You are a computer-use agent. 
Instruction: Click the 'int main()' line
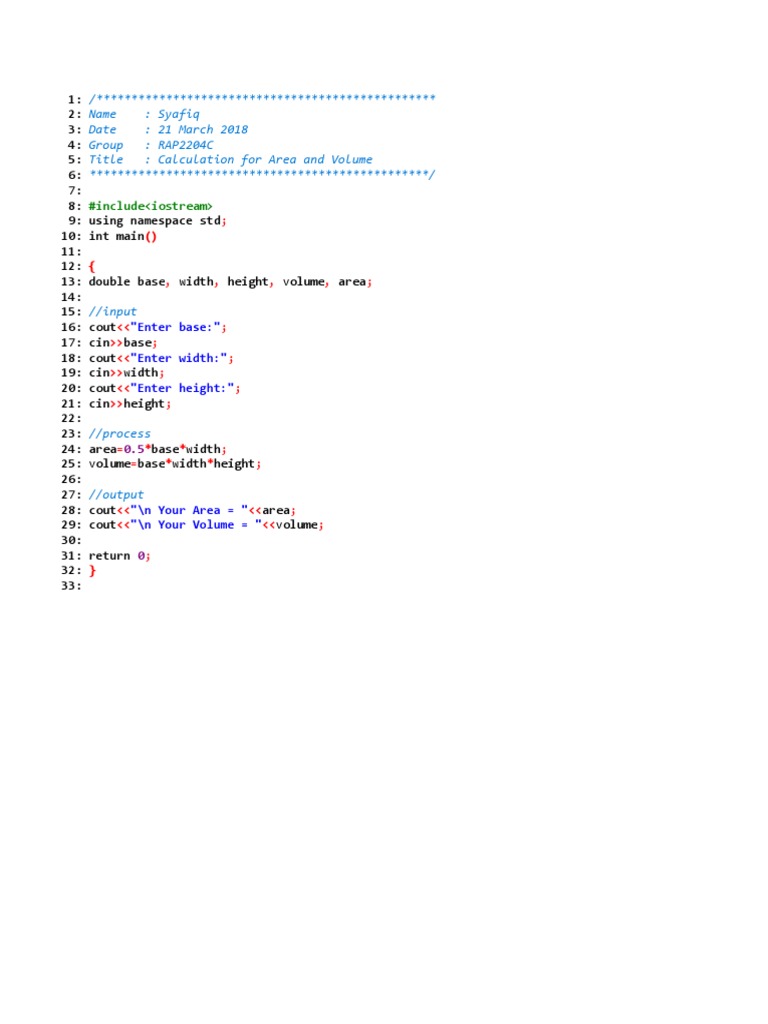pos(123,236)
